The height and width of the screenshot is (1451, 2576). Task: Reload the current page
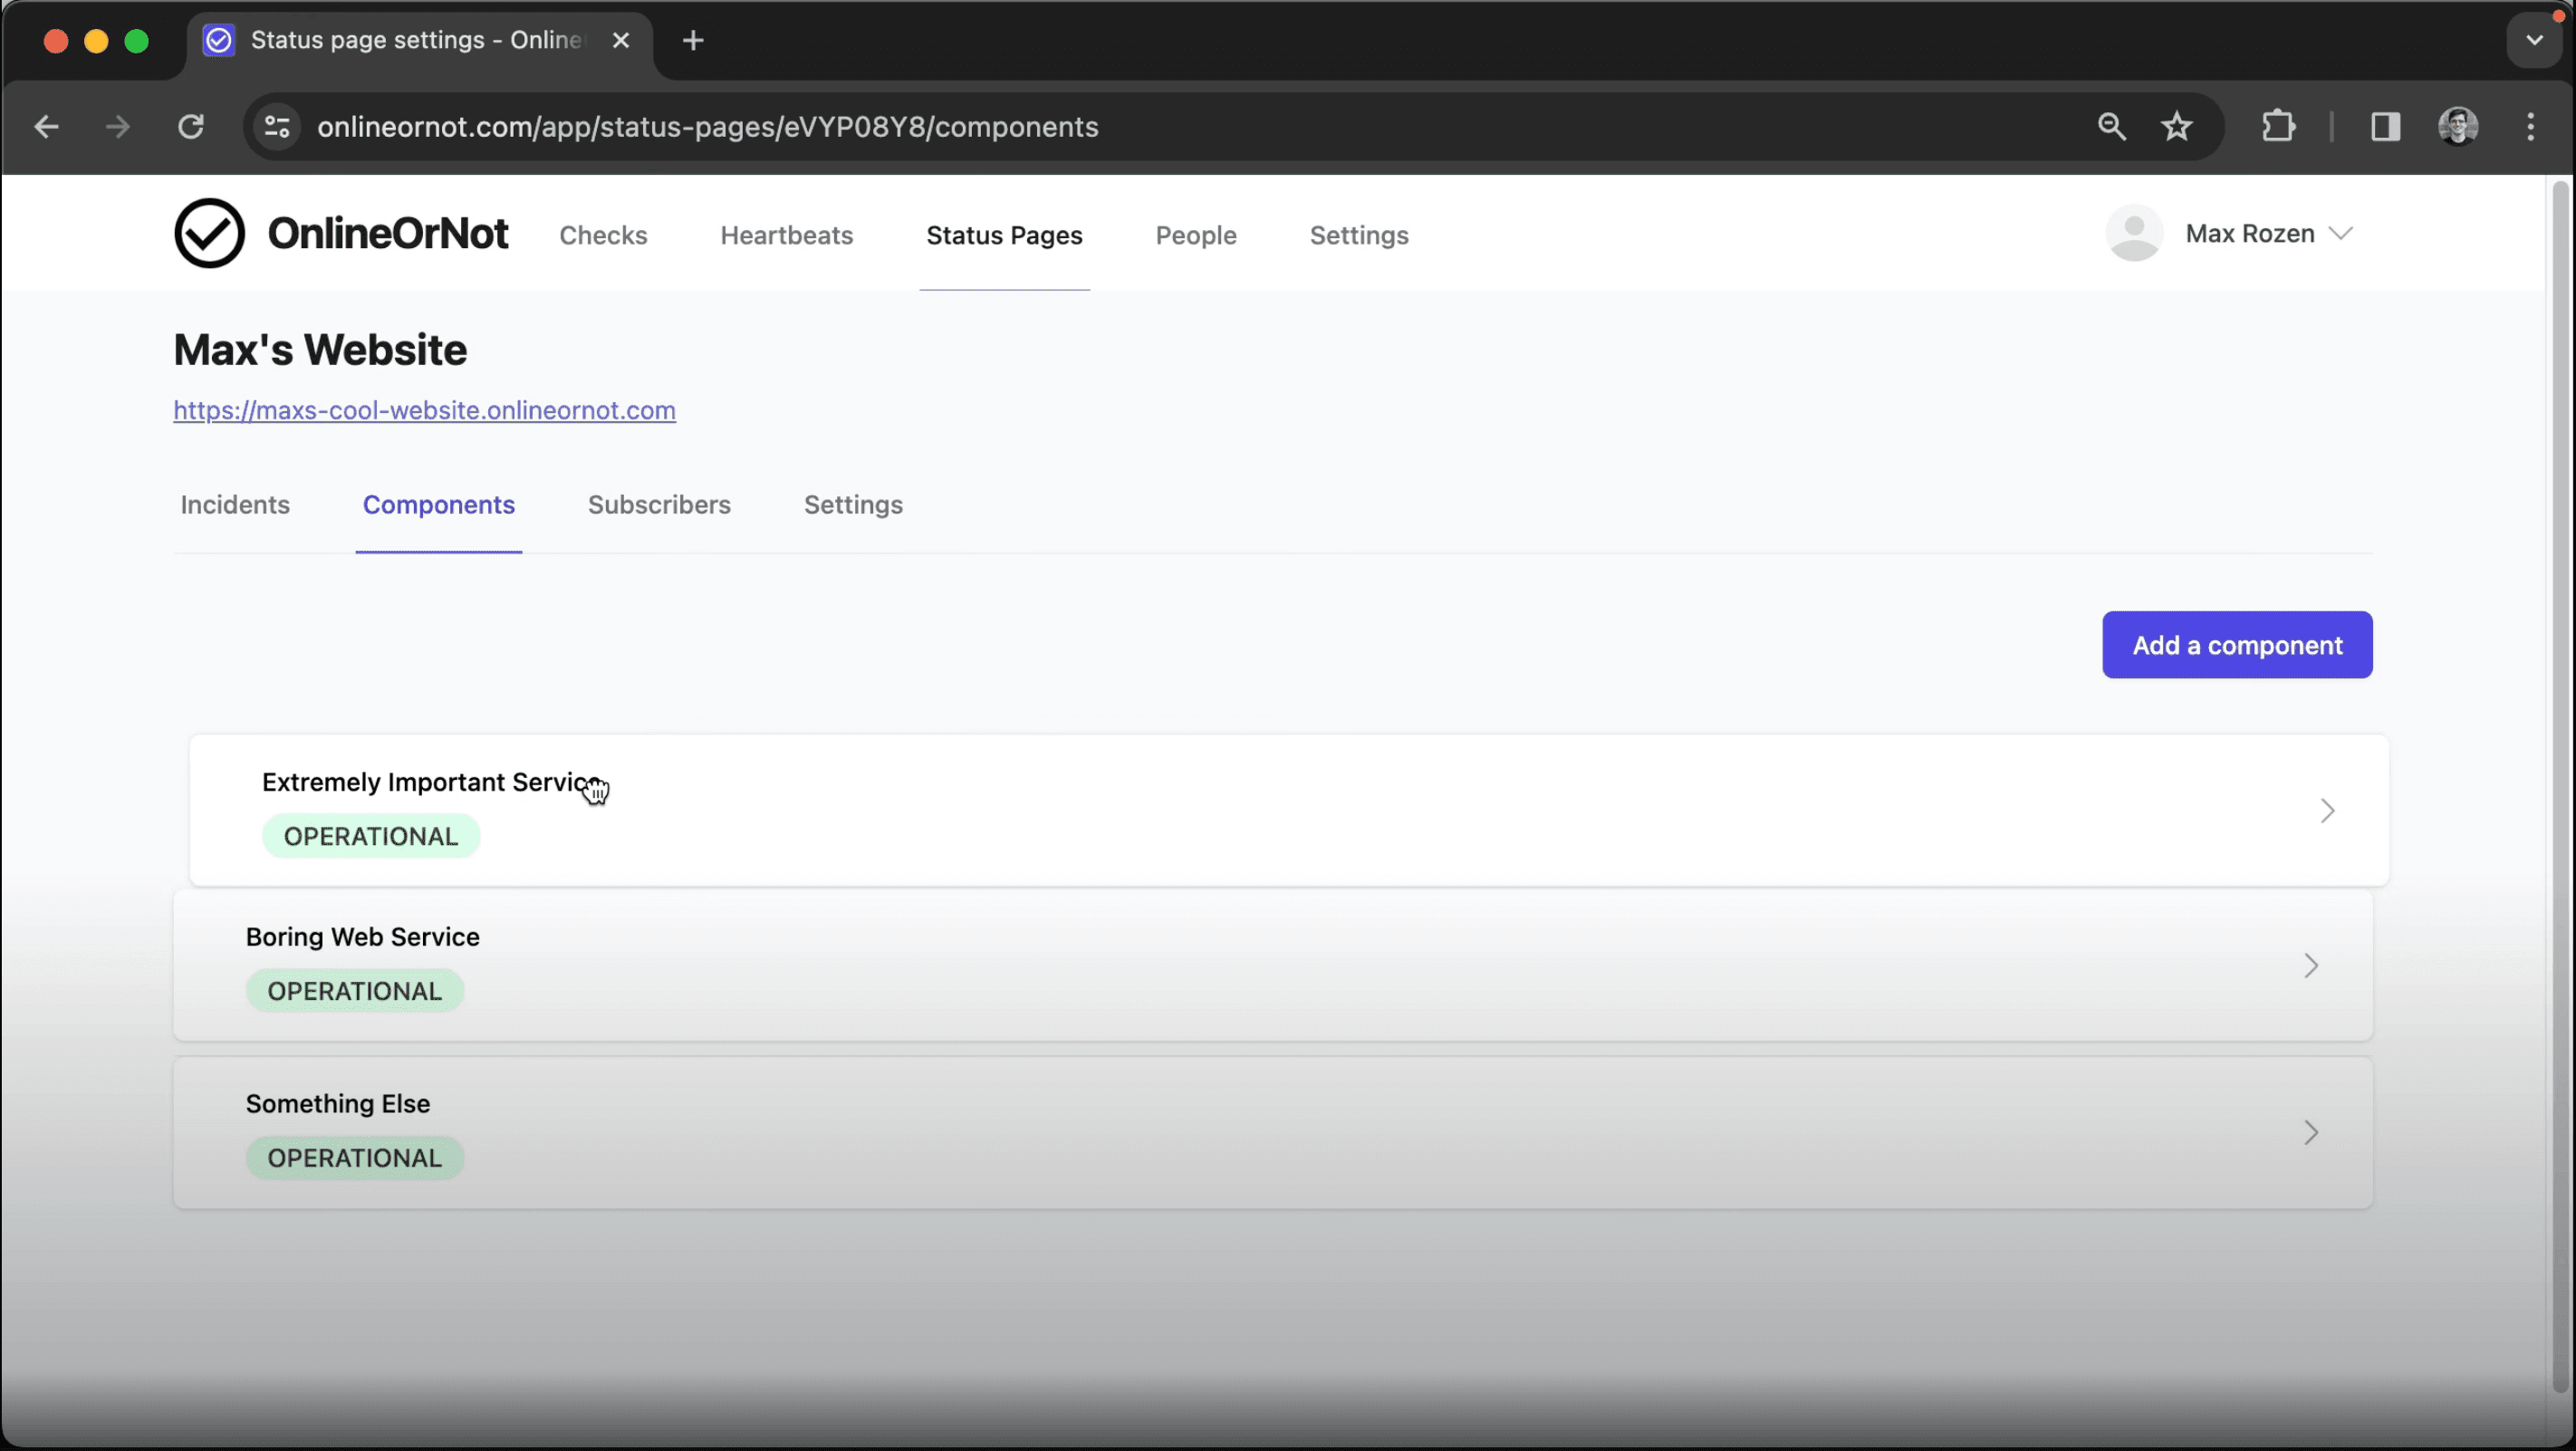[191, 126]
